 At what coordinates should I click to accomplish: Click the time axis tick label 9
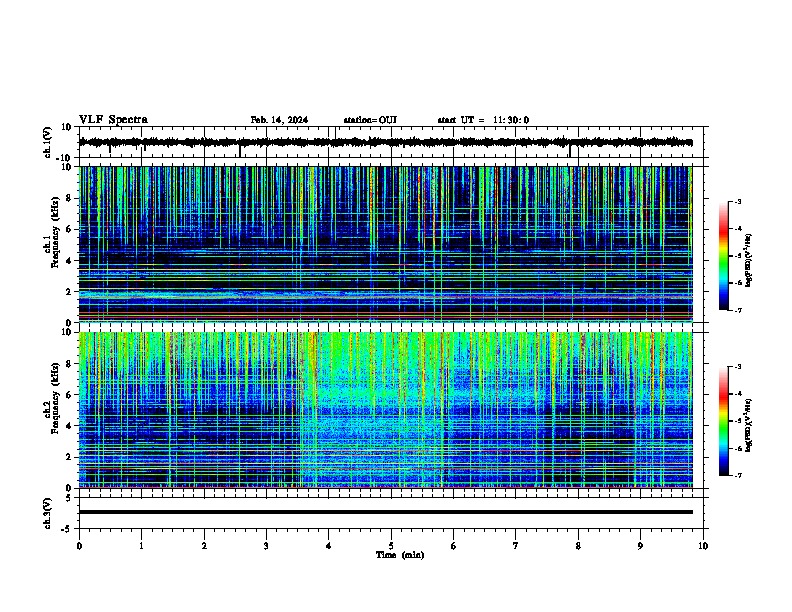pos(640,546)
